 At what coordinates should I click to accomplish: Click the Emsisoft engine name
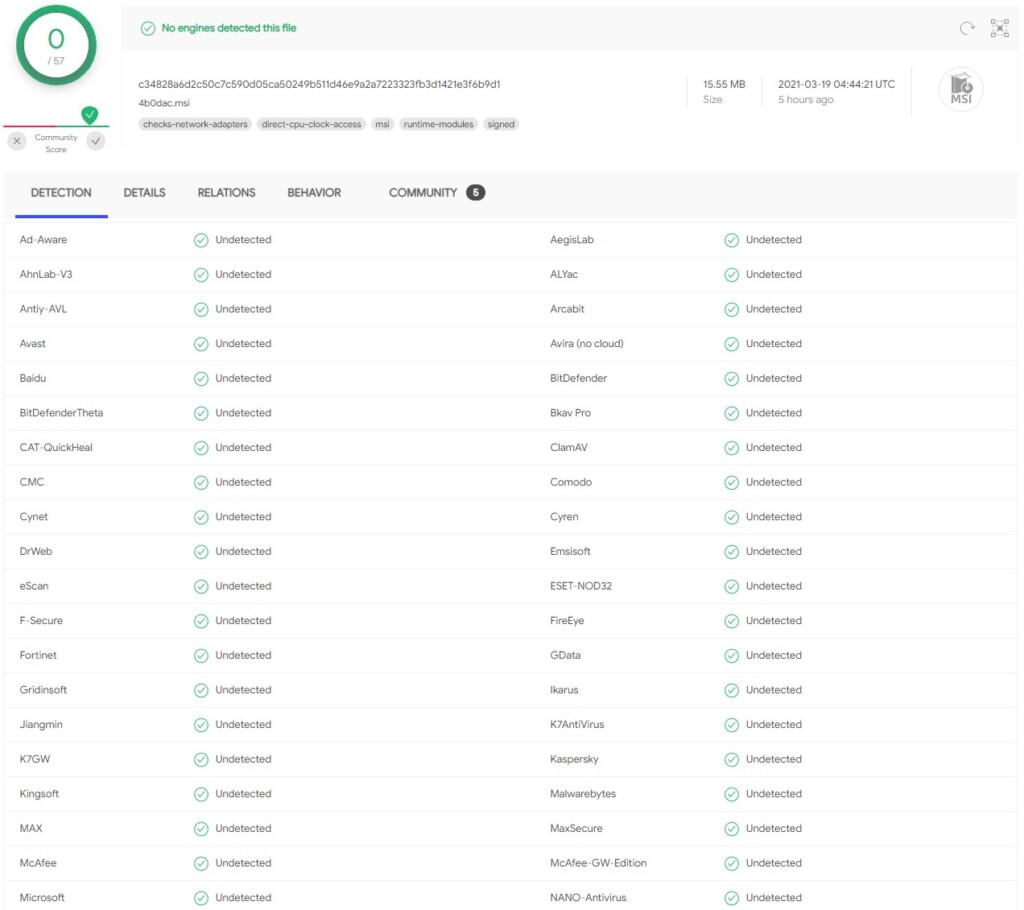click(570, 551)
